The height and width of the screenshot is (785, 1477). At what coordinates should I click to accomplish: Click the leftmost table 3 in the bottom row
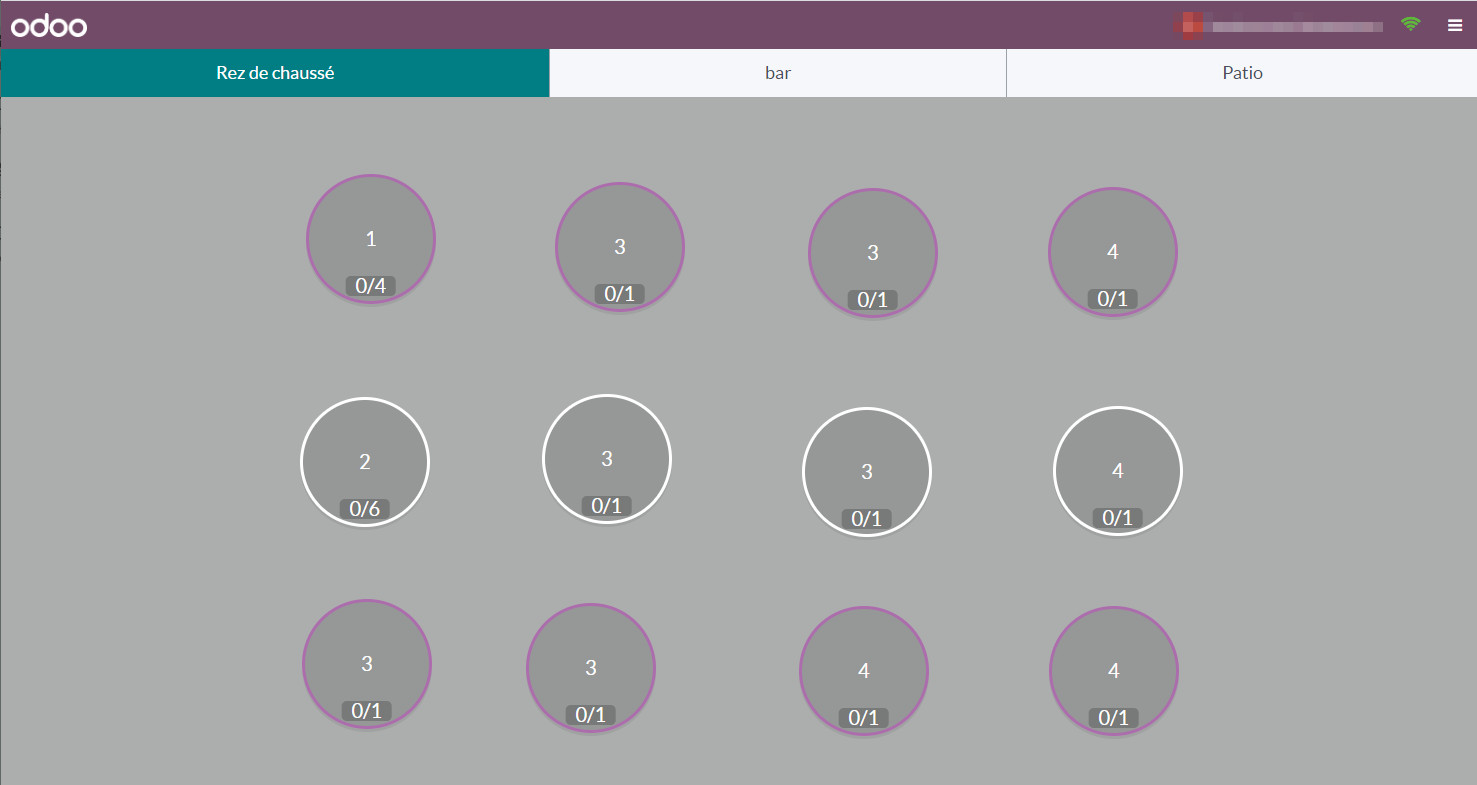[x=367, y=663]
